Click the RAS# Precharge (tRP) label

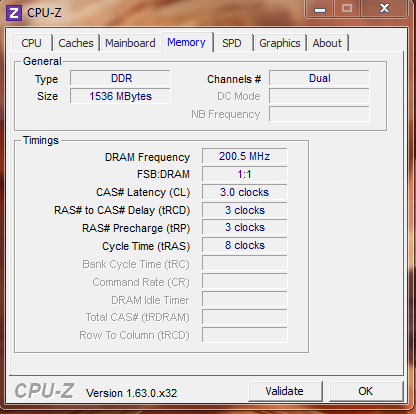pos(136,228)
